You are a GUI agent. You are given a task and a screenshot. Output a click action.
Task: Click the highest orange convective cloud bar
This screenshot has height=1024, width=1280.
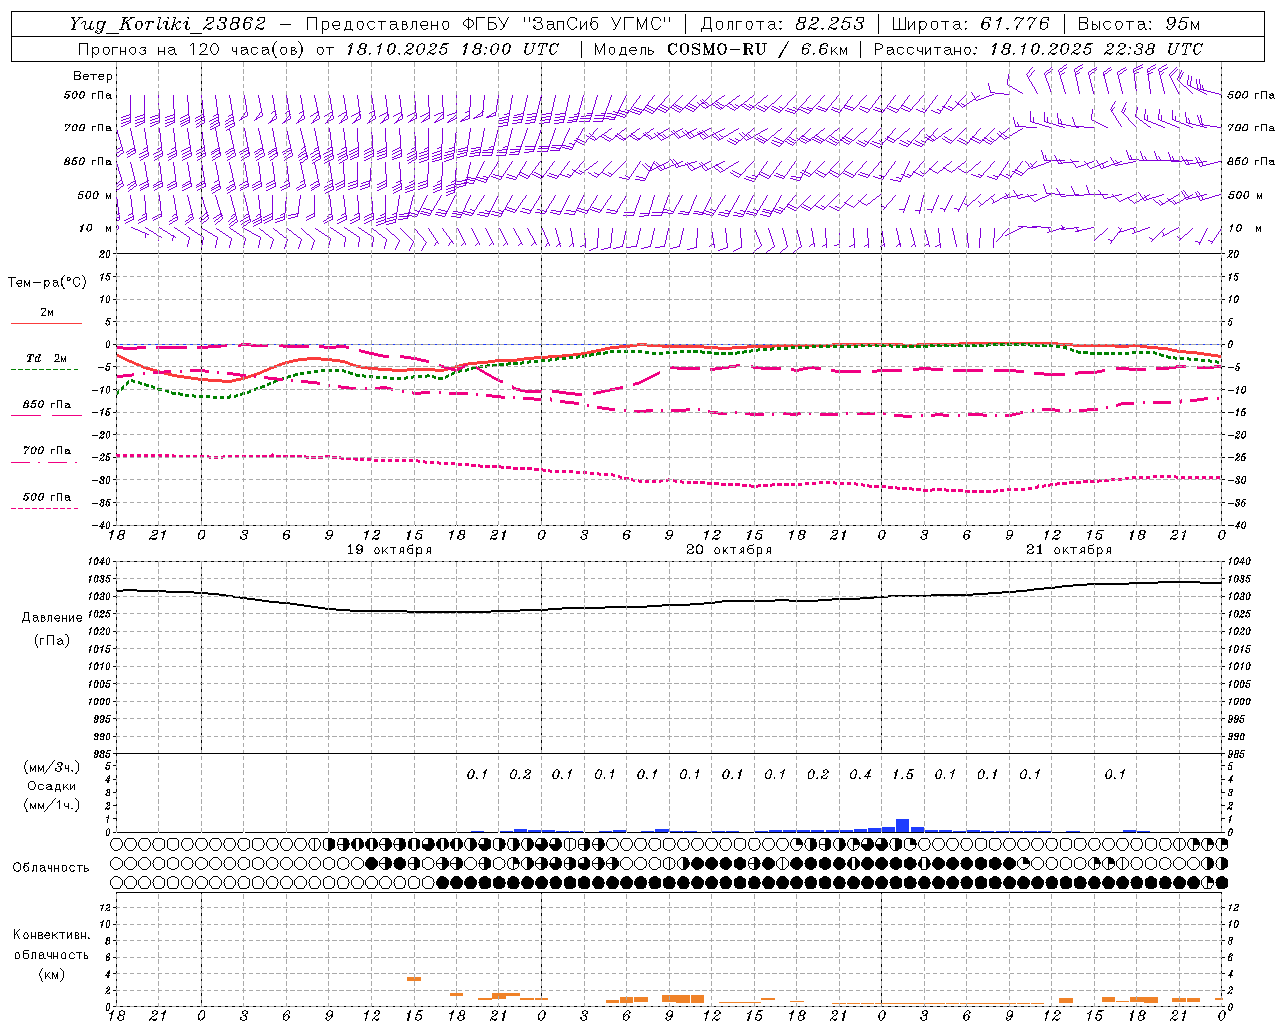[x=414, y=979]
